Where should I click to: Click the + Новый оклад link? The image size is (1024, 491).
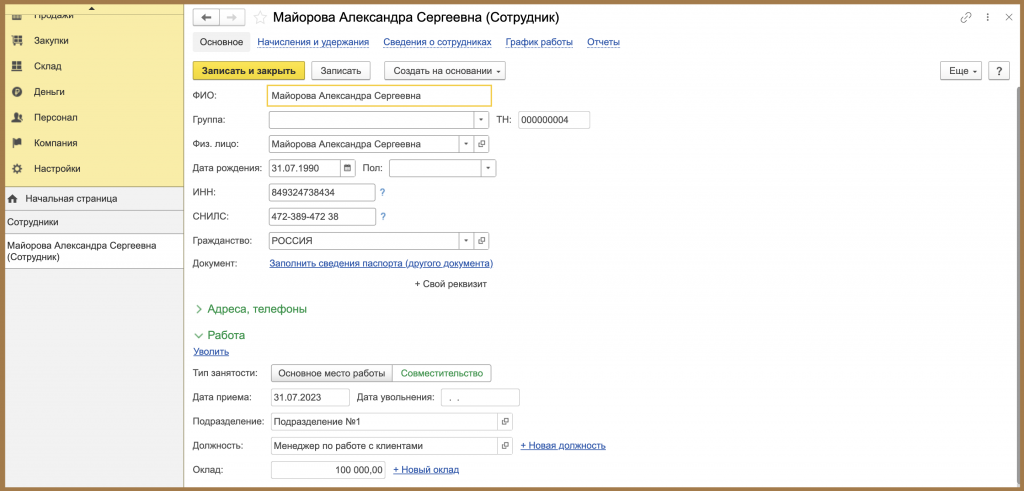(x=426, y=470)
